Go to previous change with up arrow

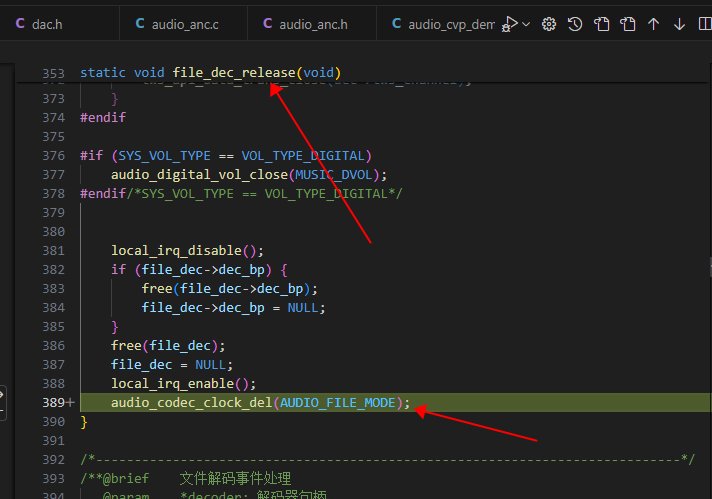pyautogui.click(x=653, y=24)
